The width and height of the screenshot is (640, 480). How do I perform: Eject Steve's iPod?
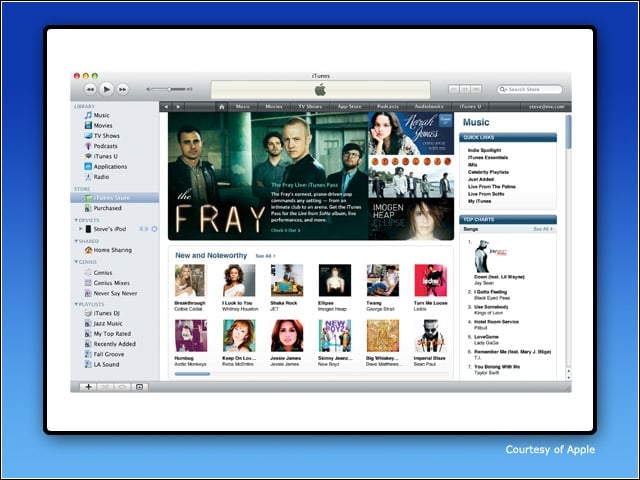154,229
